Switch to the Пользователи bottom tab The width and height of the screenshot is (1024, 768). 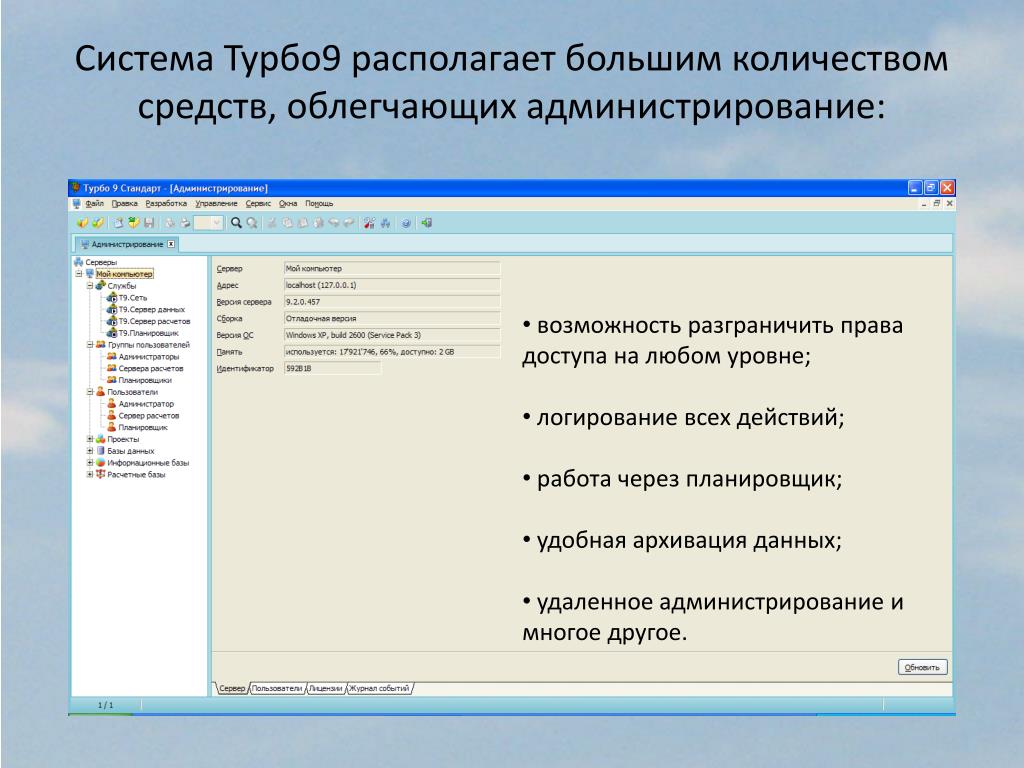[277, 688]
